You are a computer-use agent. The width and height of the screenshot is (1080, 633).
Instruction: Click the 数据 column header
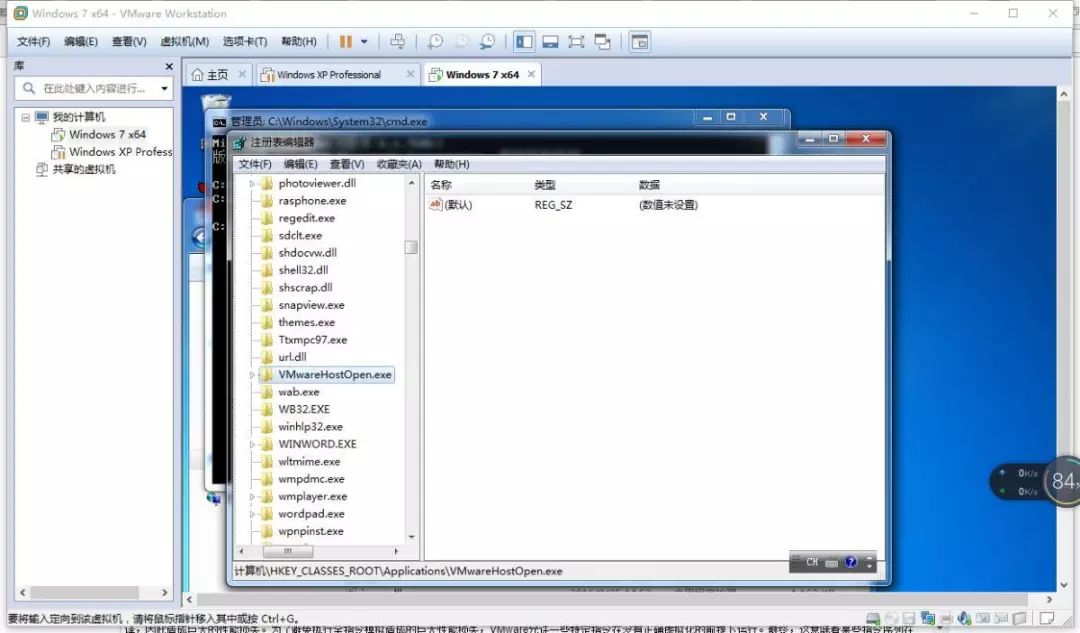(x=649, y=185)
